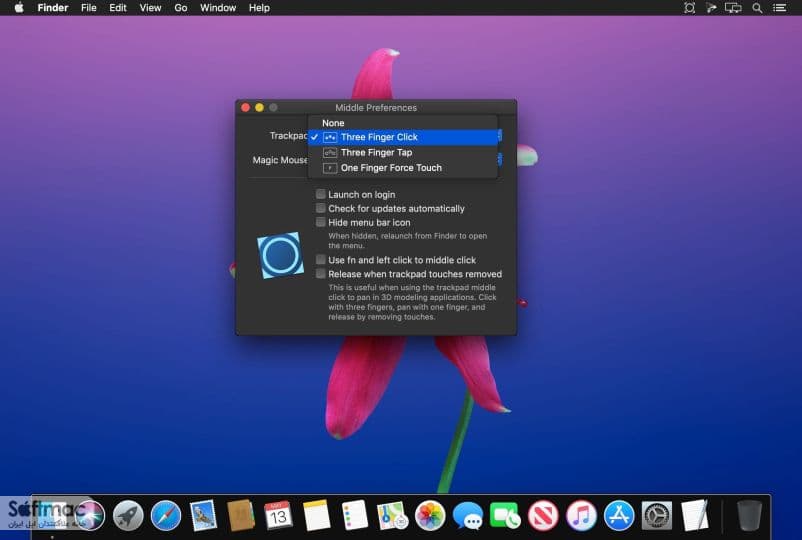Enable Release when trackpad touches removed

pos(321,274)
